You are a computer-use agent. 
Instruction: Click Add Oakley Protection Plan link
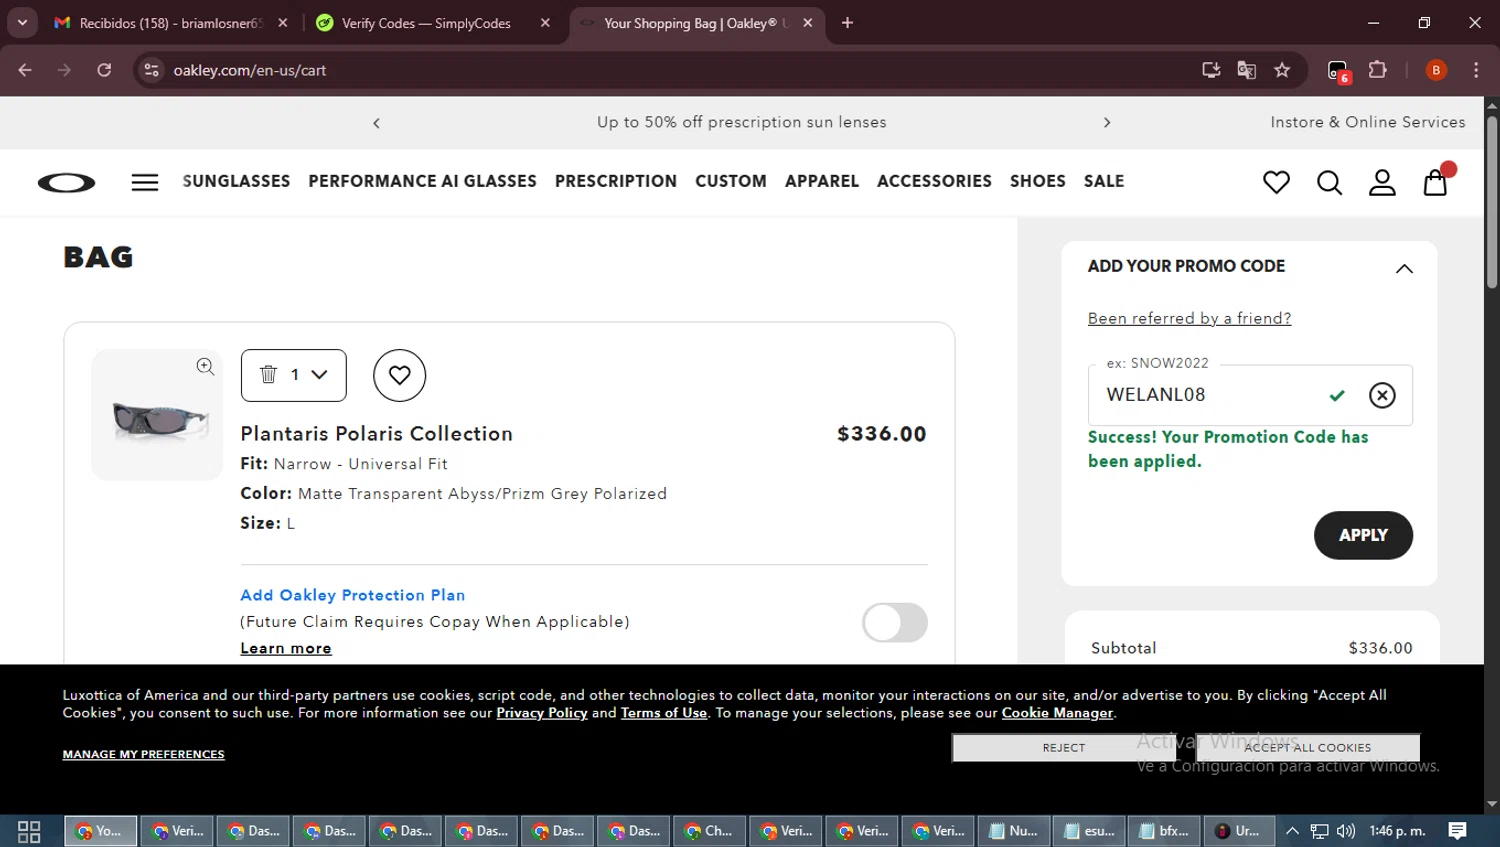coord(353,595)
